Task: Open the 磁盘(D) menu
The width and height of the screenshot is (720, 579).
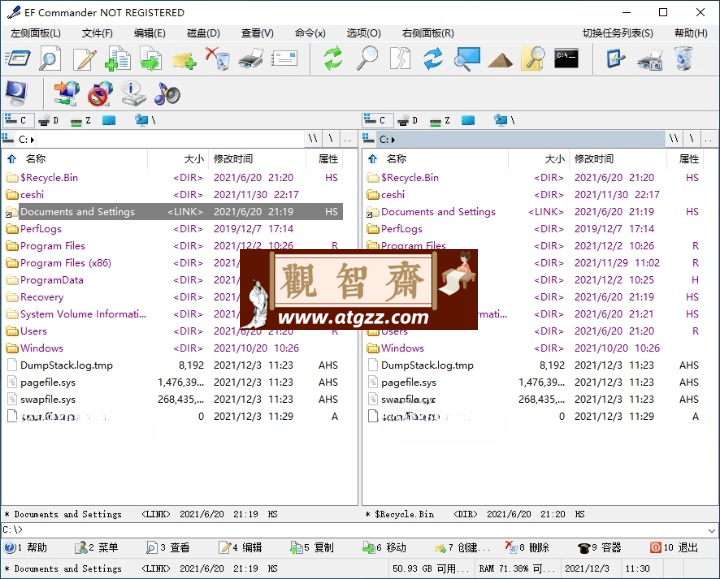Action: click(203, 33)
